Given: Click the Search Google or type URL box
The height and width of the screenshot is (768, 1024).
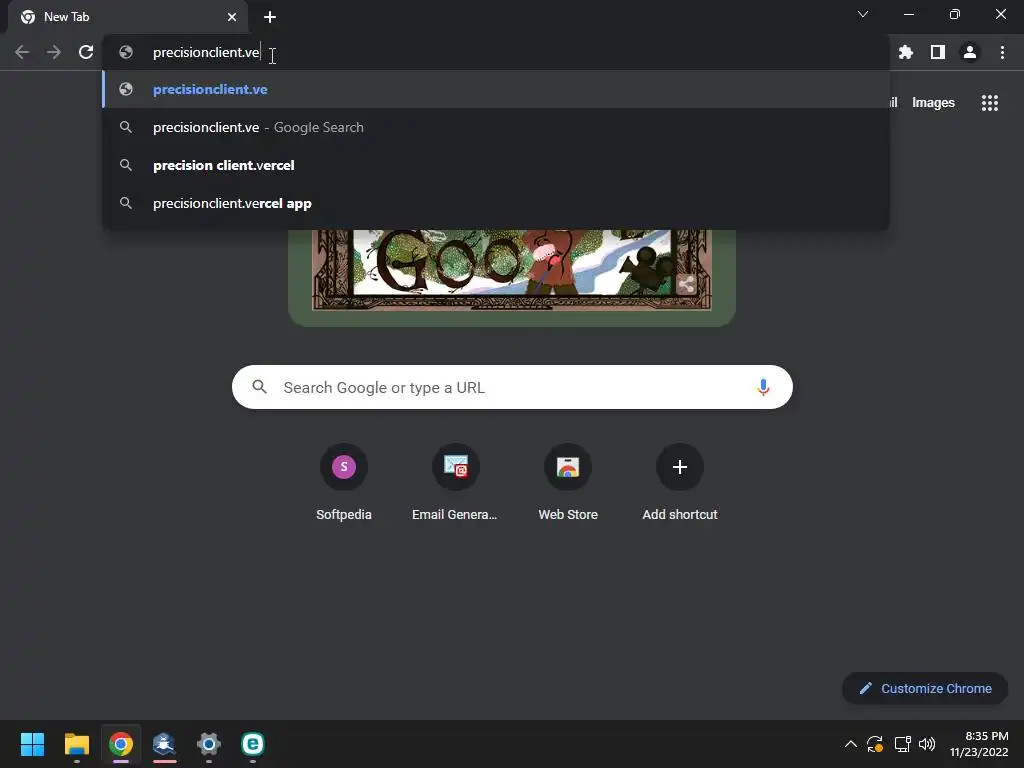Looking at the screenshot, I should pyautogui.click(x=512, y=387).
